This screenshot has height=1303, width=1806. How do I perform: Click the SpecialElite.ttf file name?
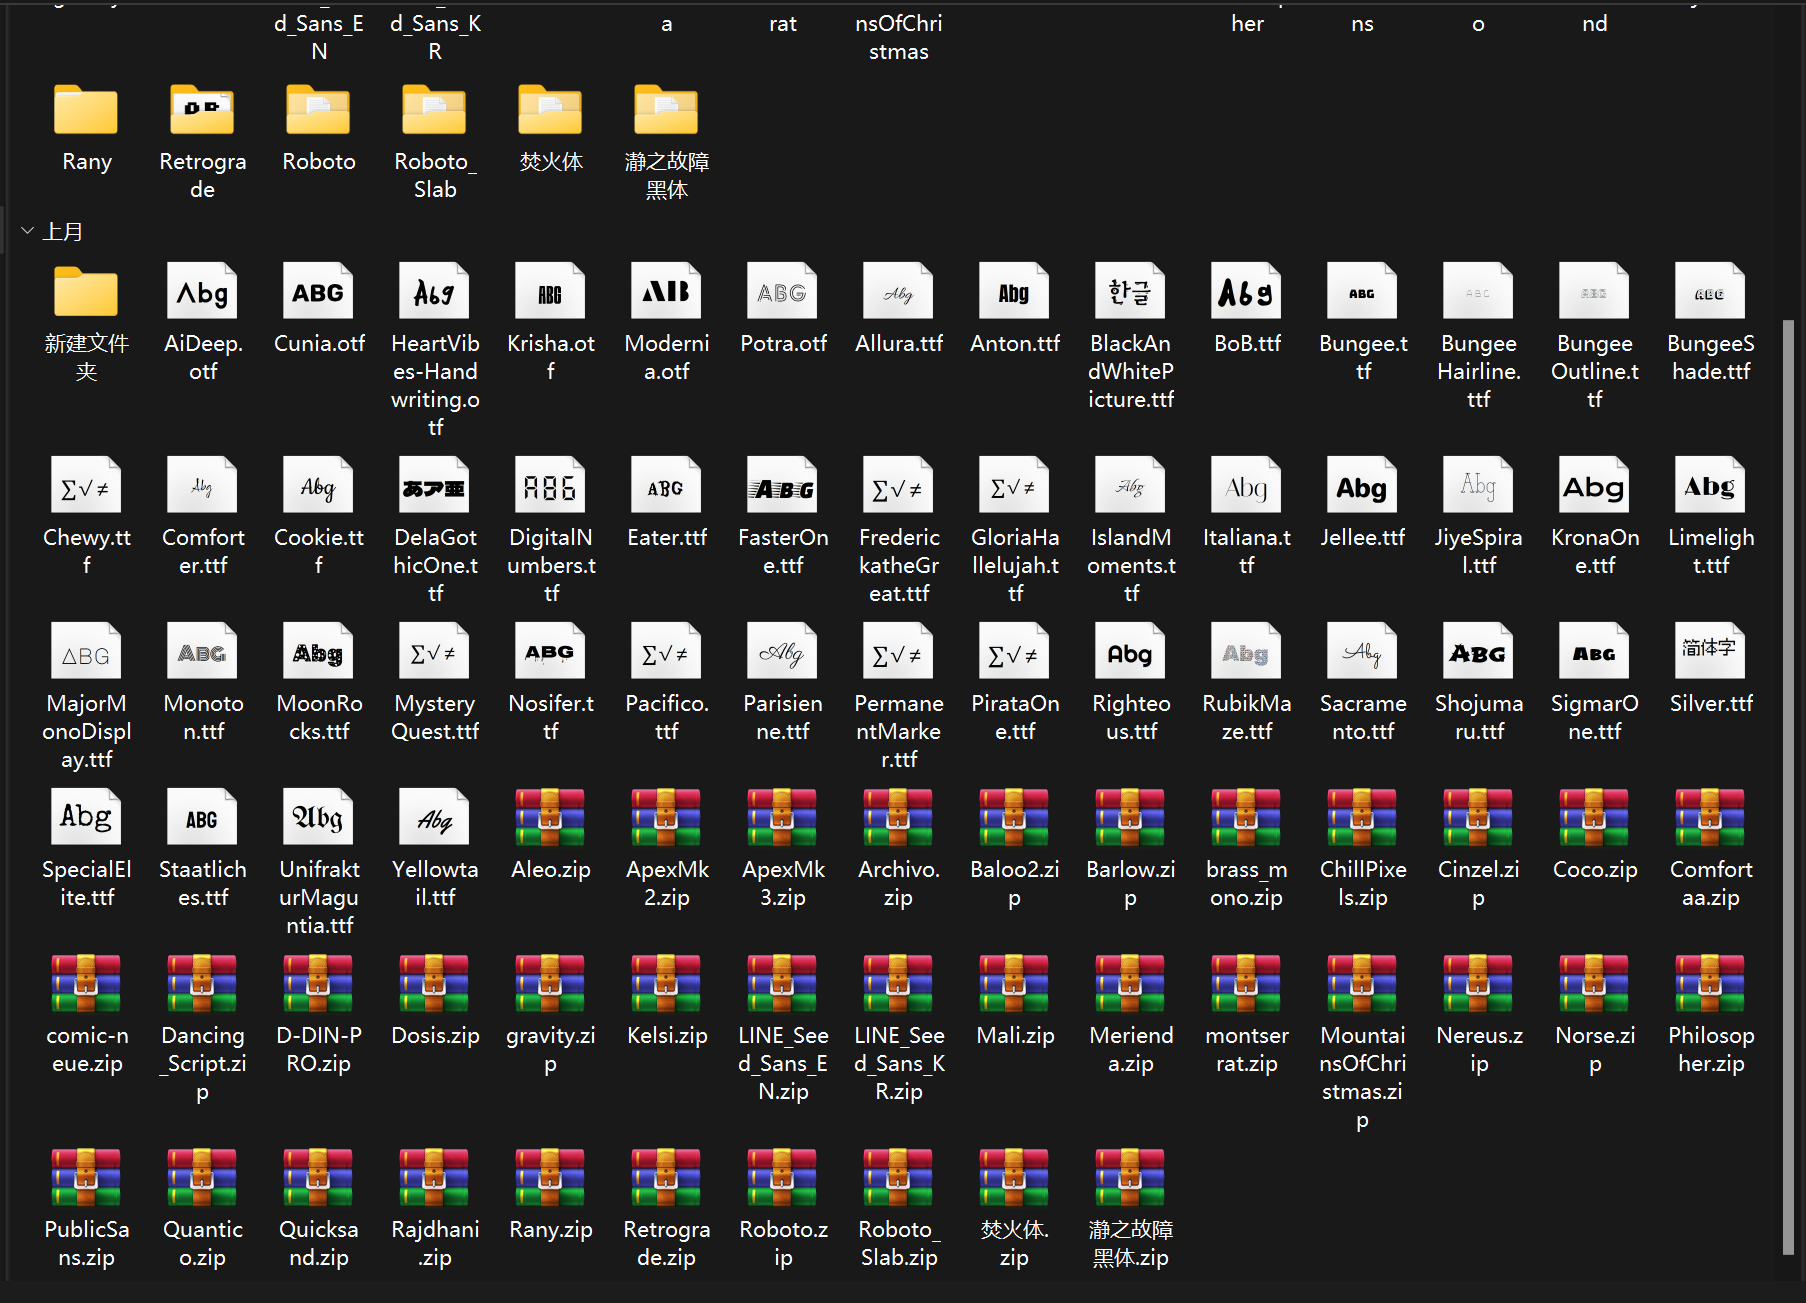(87, 883)
